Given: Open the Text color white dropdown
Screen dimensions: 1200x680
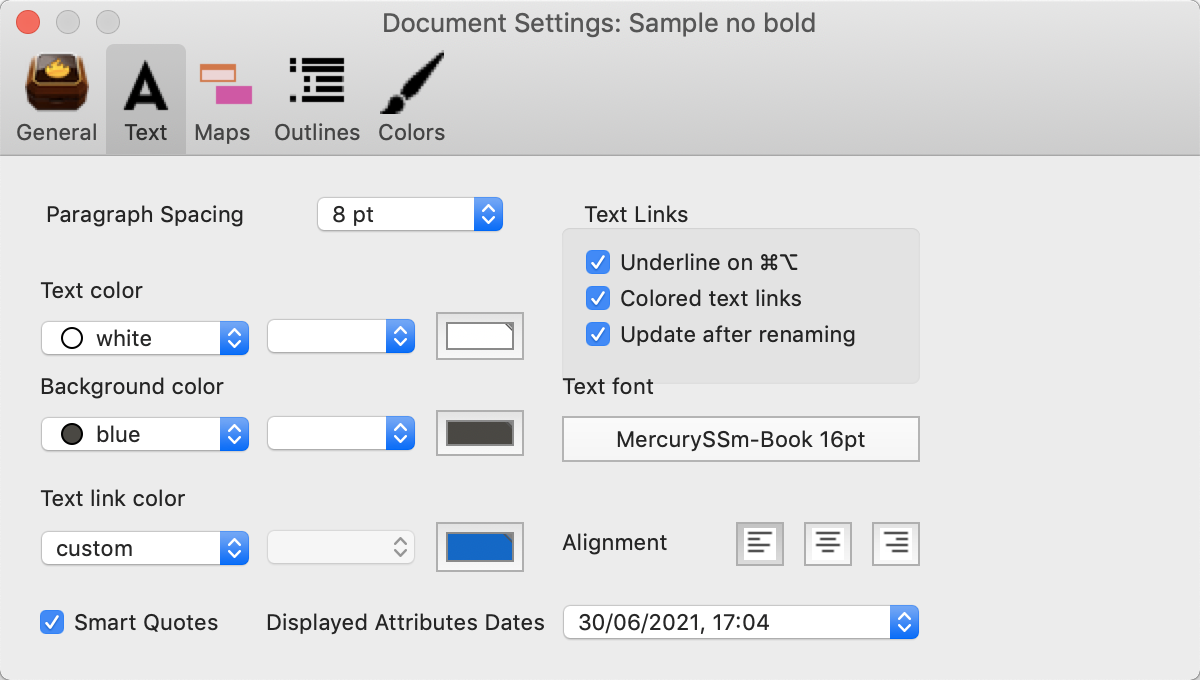Looking at the screenshot, I should [145, 338].
